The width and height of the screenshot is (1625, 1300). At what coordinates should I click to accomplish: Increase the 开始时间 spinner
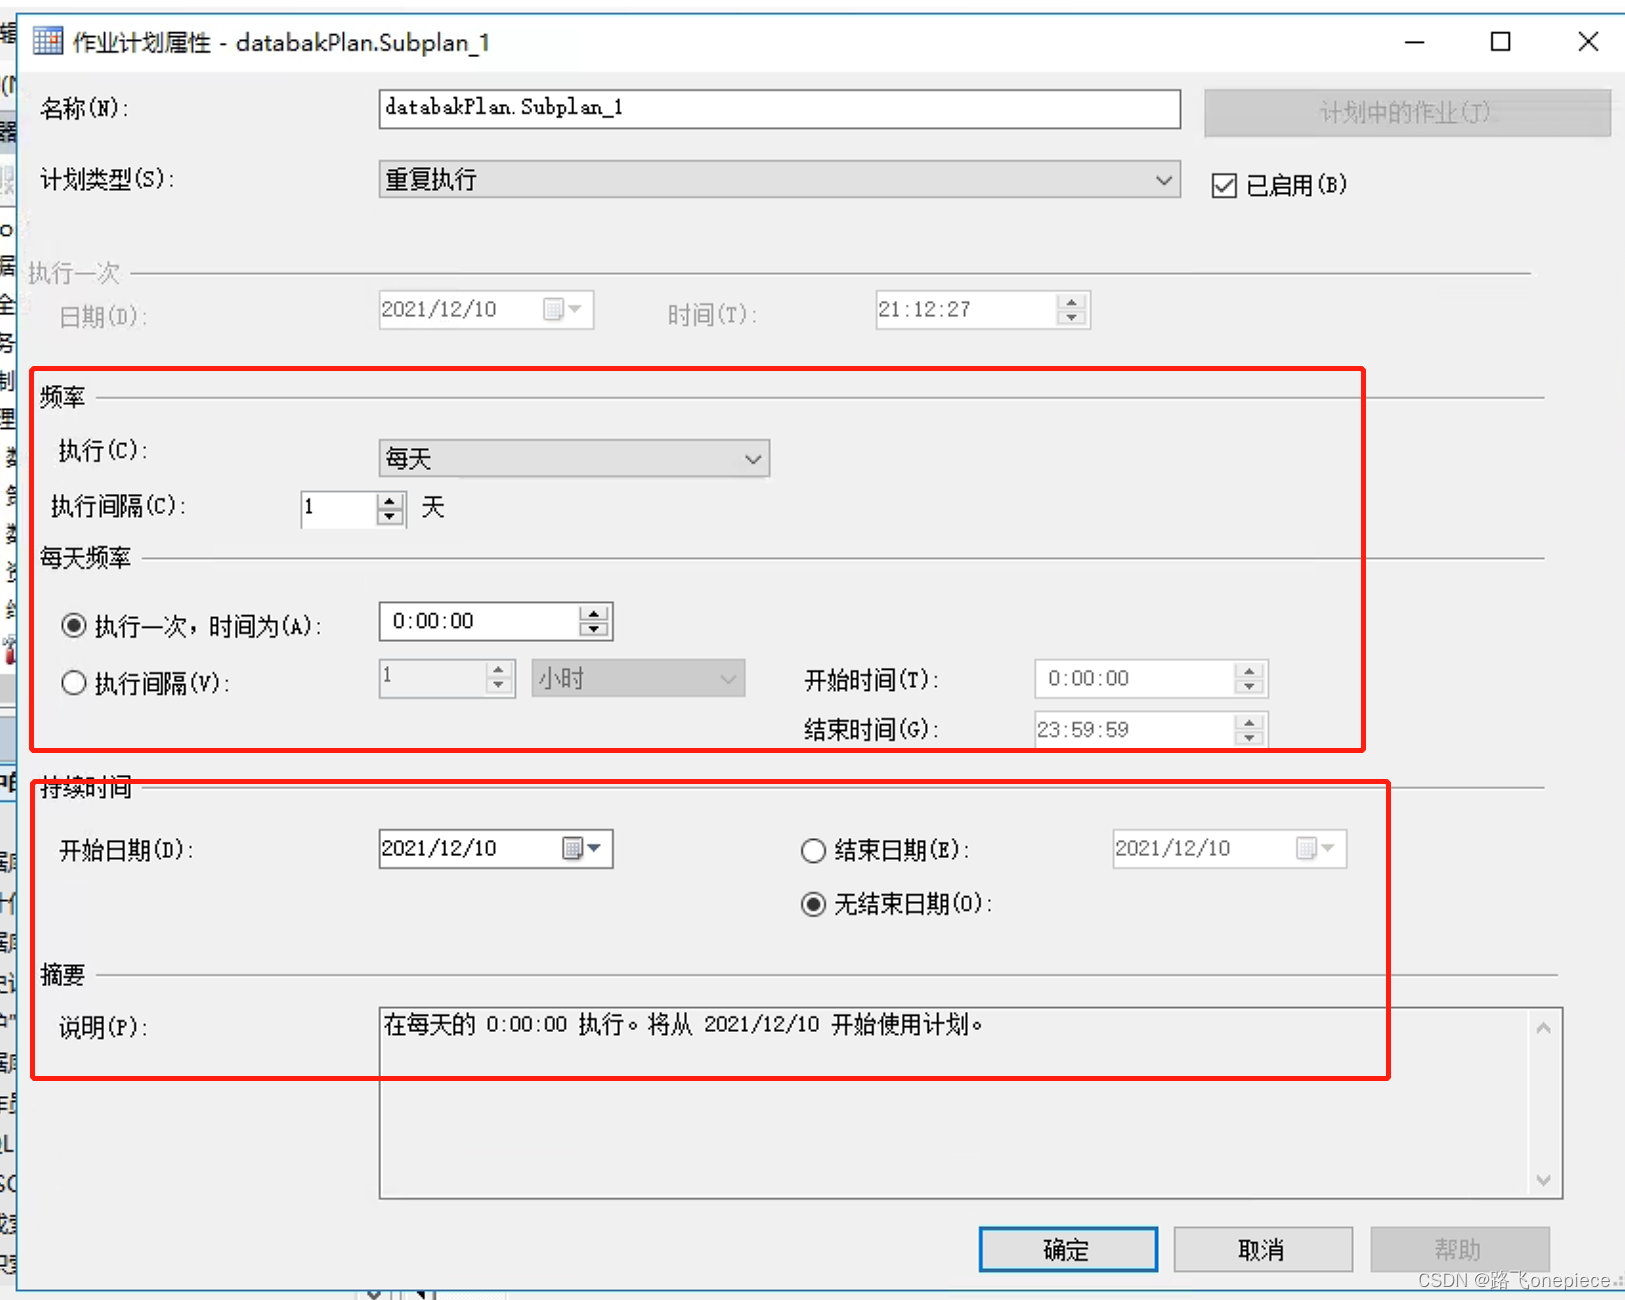[1249, 671]
